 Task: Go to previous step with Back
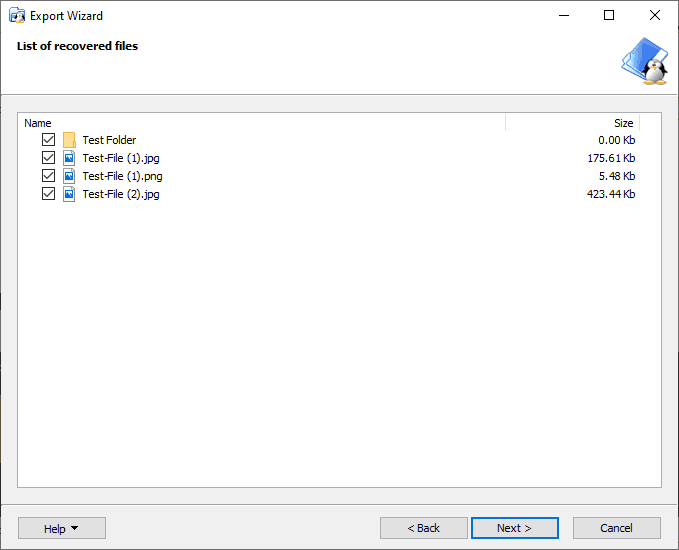click(x=423, y=528)
